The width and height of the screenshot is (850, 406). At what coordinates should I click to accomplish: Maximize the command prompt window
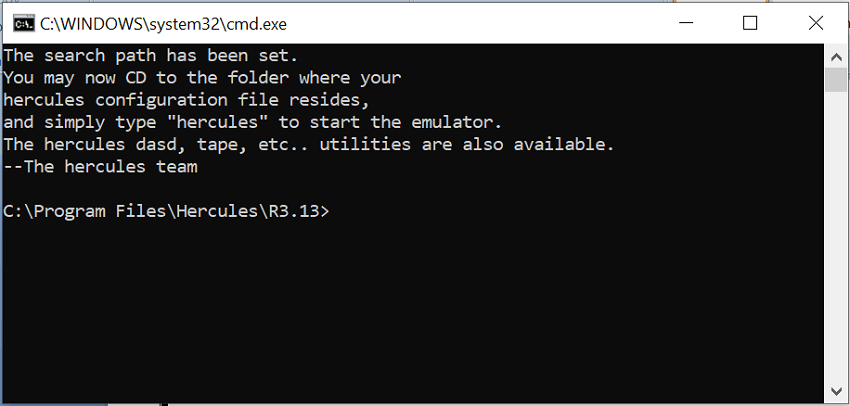(750, 23)
